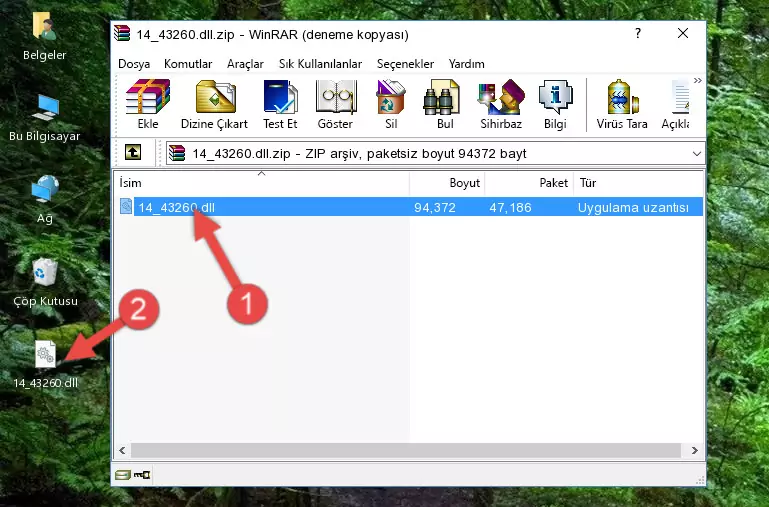Screen dimensions: 769x507
Task: Click the Bul find icon
Action: pos(445,104)
